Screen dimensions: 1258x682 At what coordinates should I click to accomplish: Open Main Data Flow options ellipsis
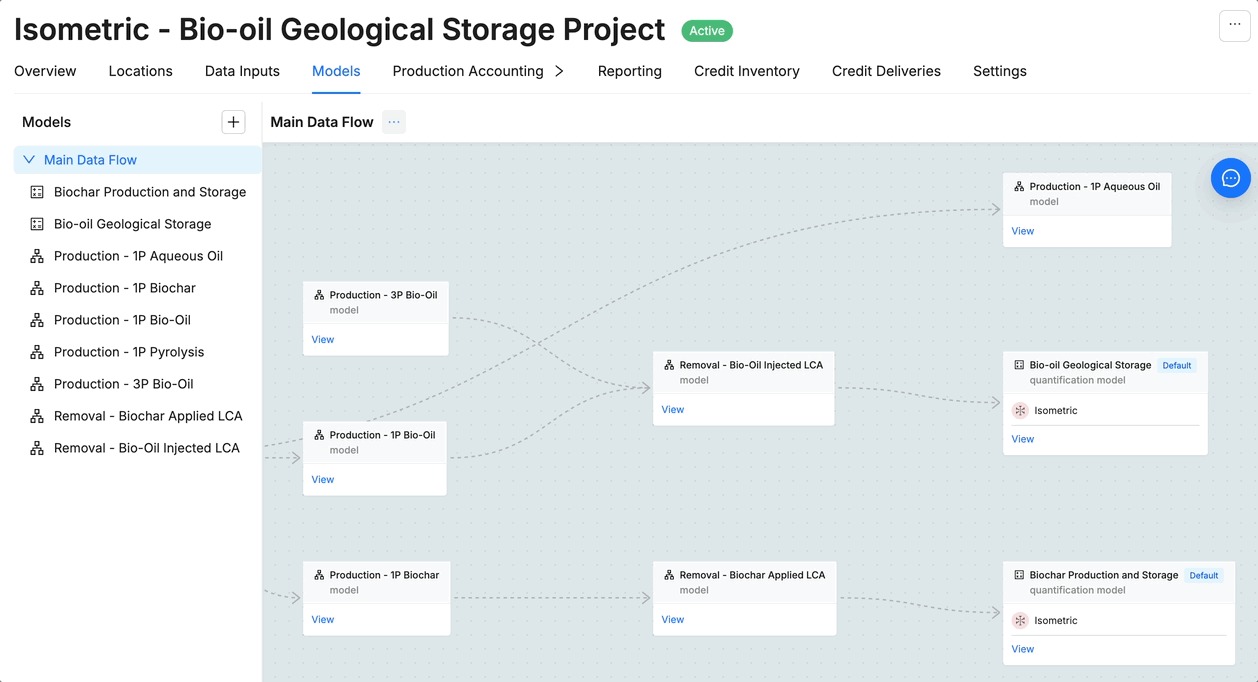[394, 122]
